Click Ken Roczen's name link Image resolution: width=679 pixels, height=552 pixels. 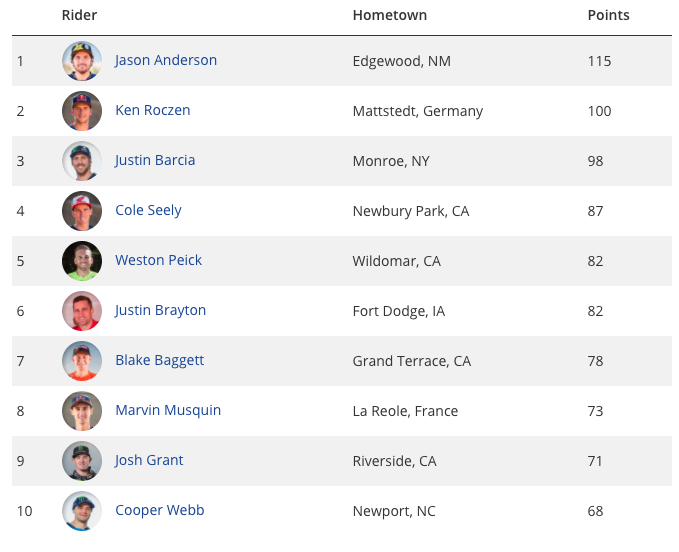(x=152, y=110)
